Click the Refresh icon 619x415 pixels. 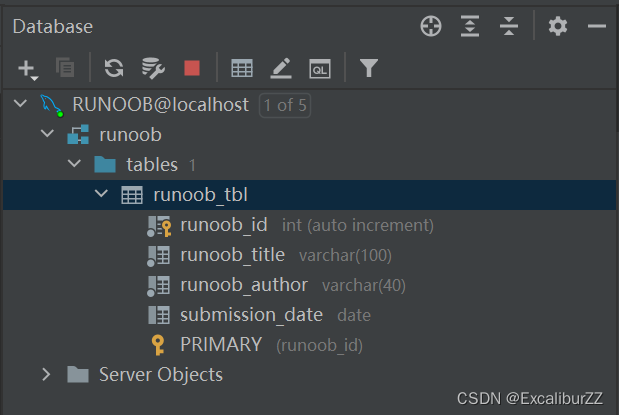114,68
